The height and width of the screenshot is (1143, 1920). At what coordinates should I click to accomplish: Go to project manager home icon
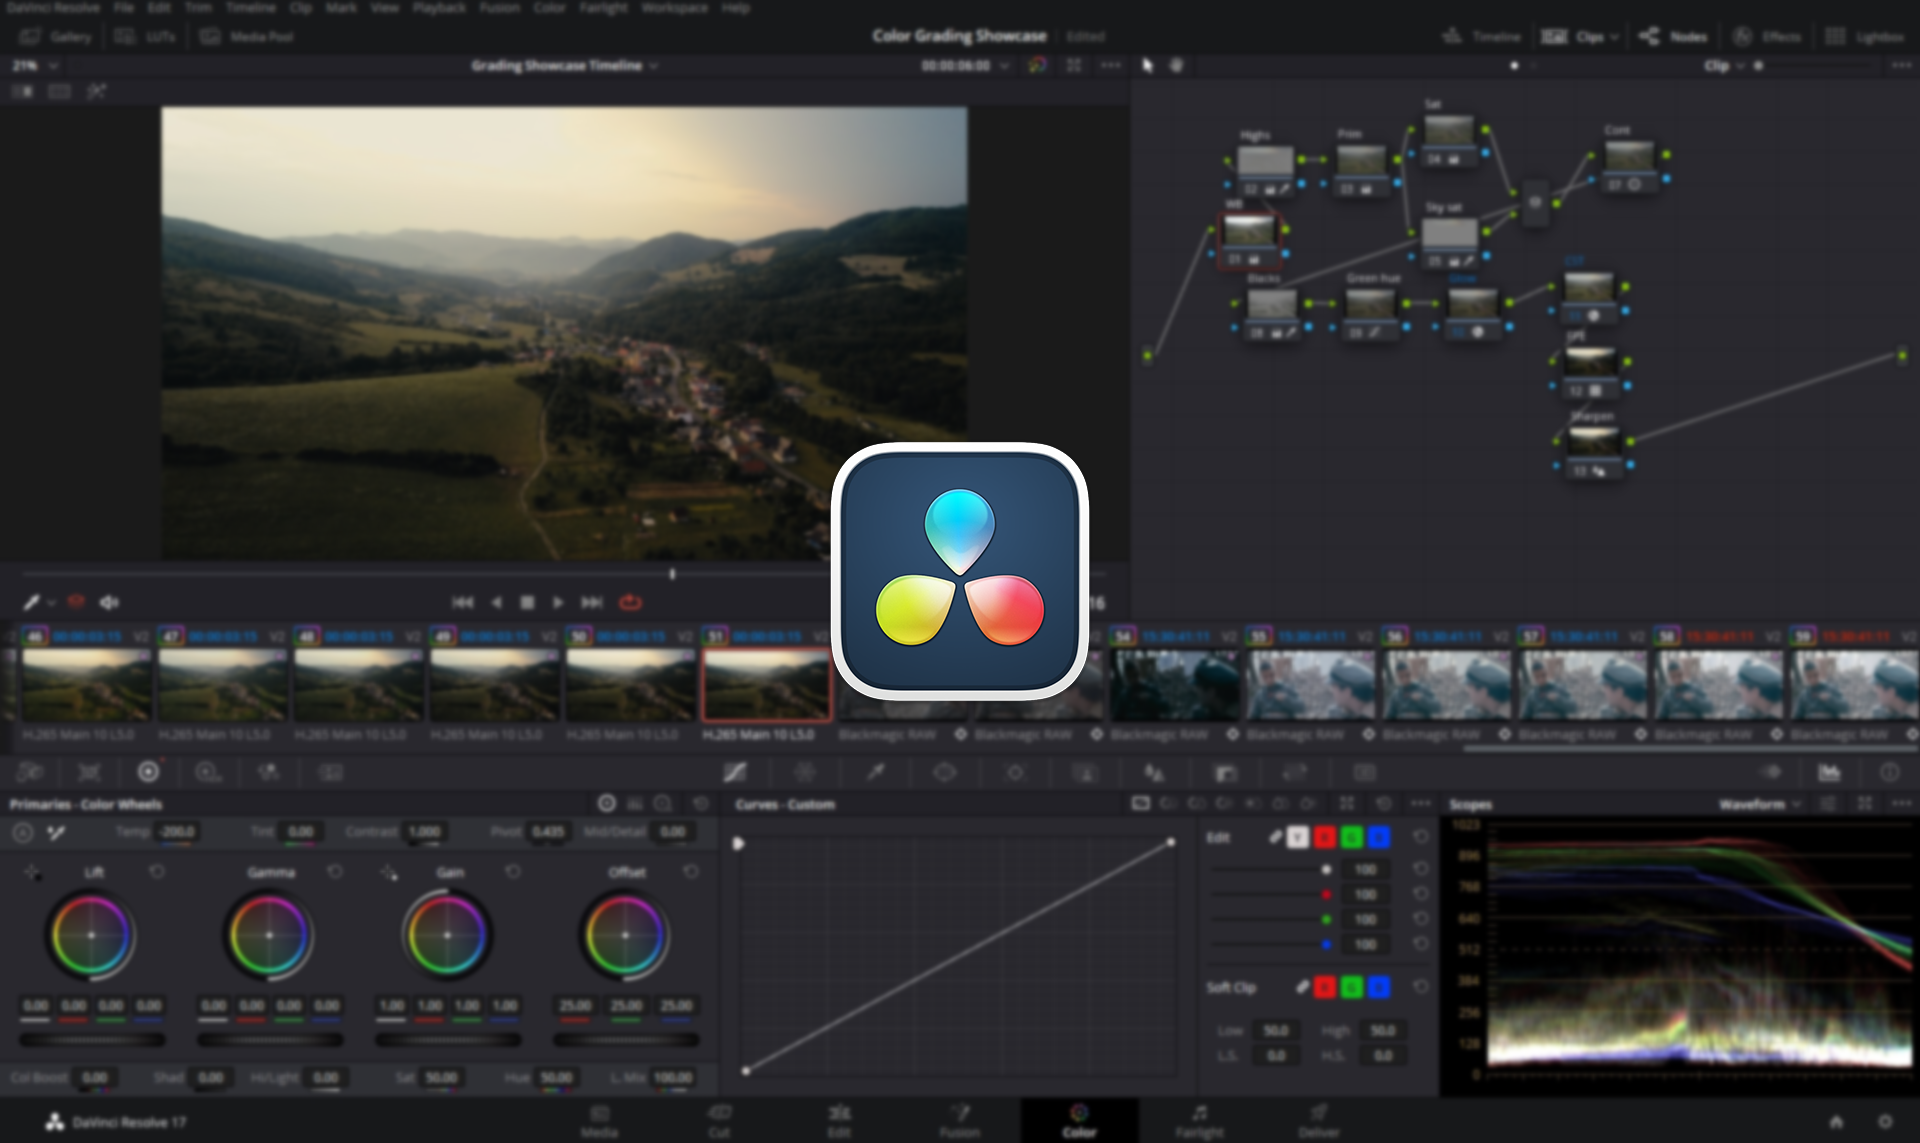click(1836, 1121)
